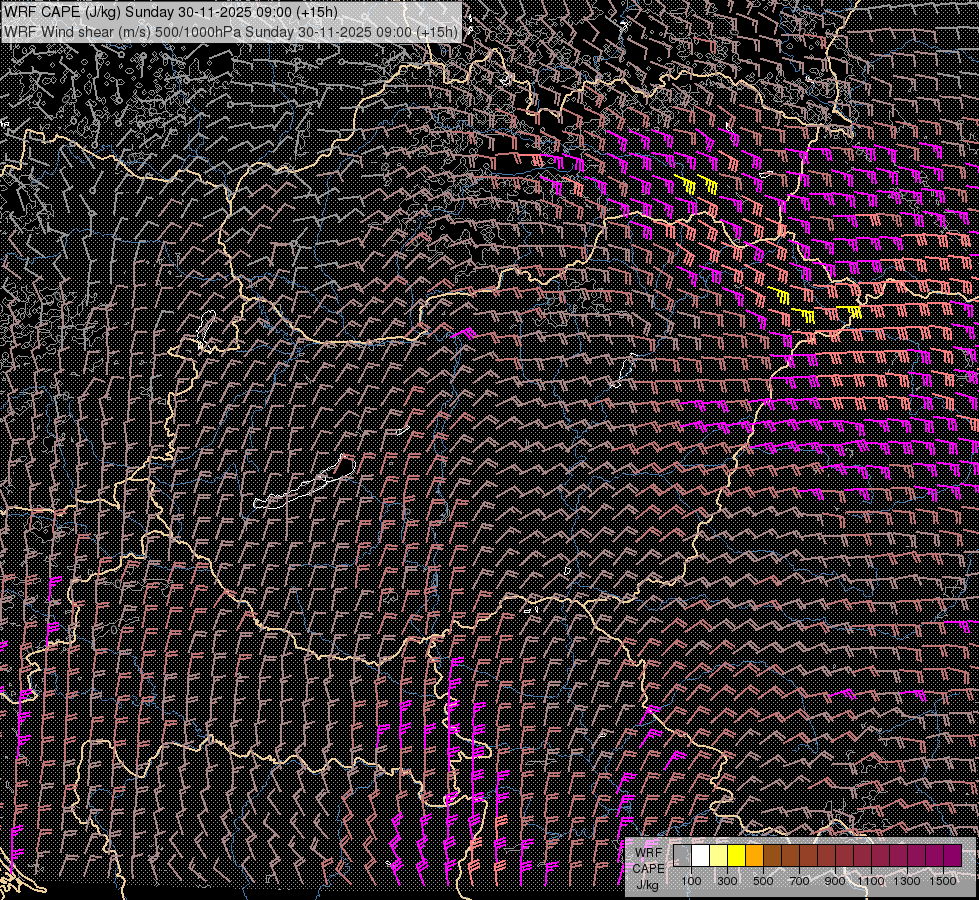Click the 500 value on the legend scale

click(763, 881)
